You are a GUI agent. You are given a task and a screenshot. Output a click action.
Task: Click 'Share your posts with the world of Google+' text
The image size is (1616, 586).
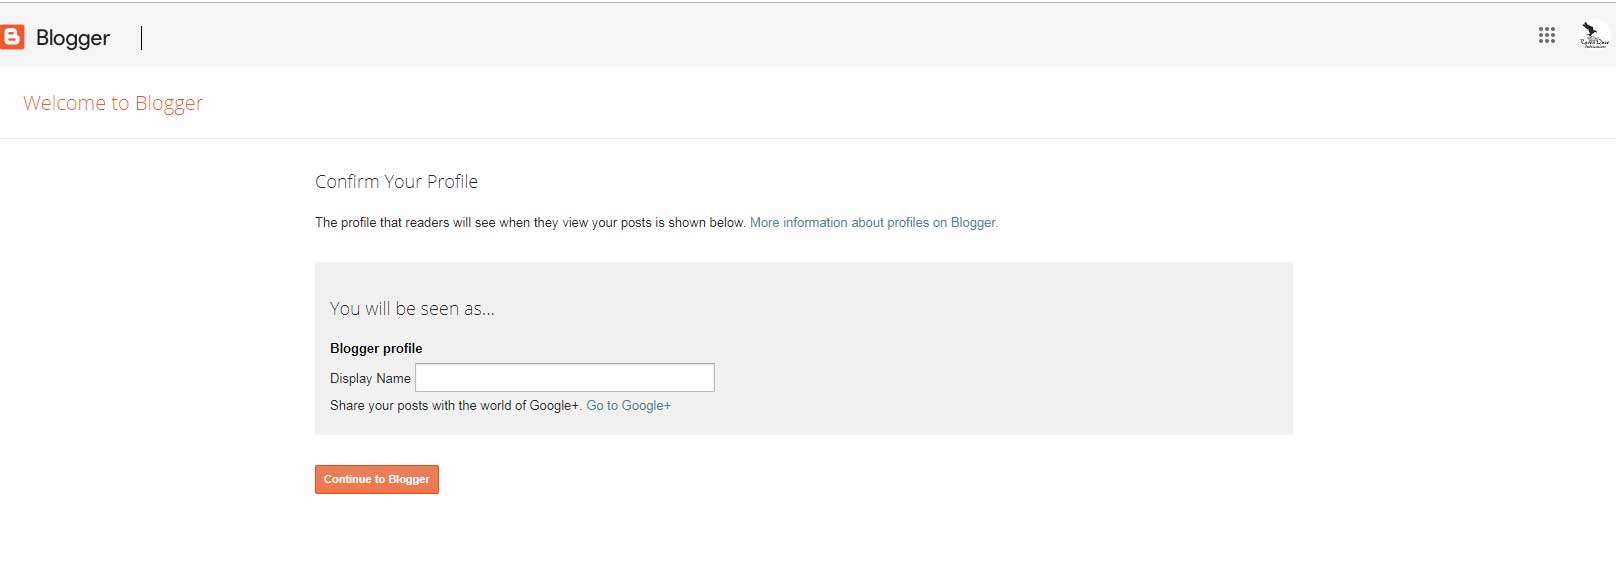pyautogui.click(x=456, y=405)
